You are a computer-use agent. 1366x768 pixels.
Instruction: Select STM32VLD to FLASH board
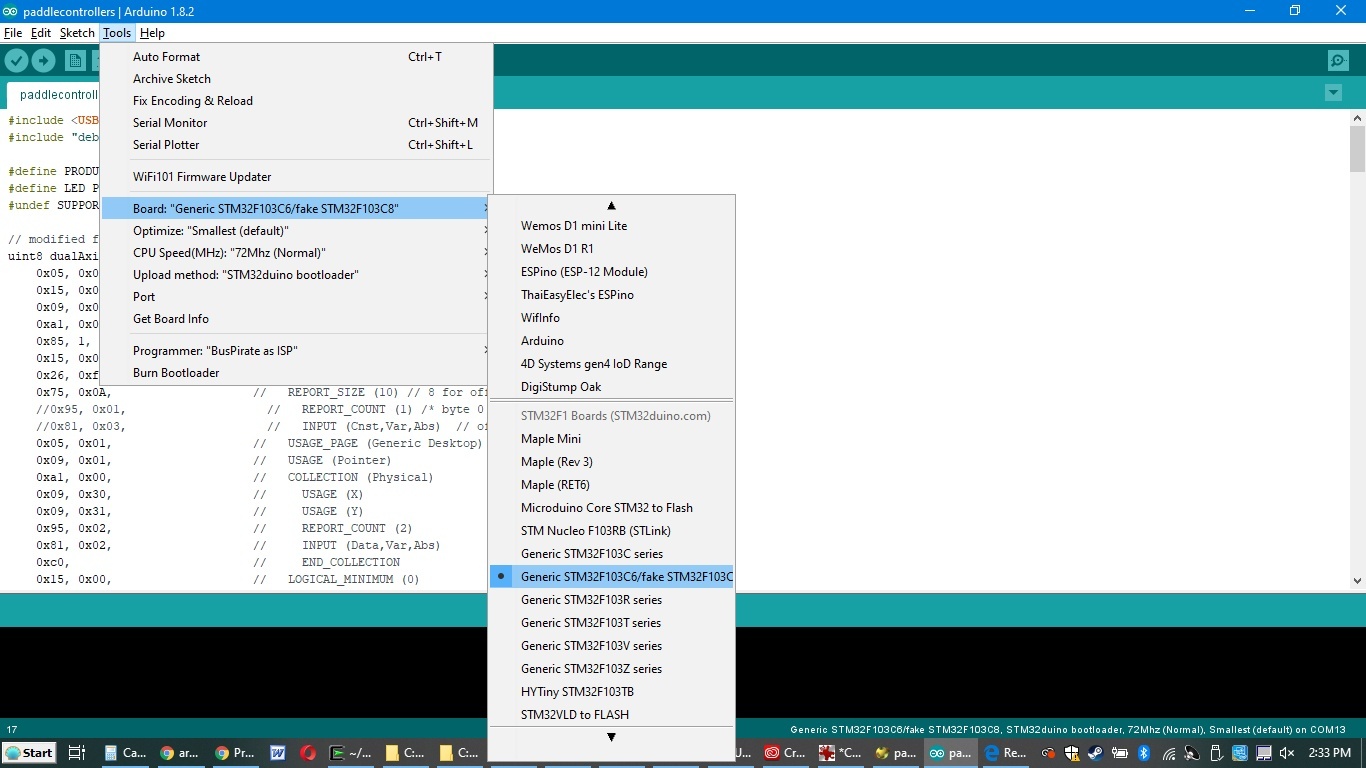(x=611, y=715)
